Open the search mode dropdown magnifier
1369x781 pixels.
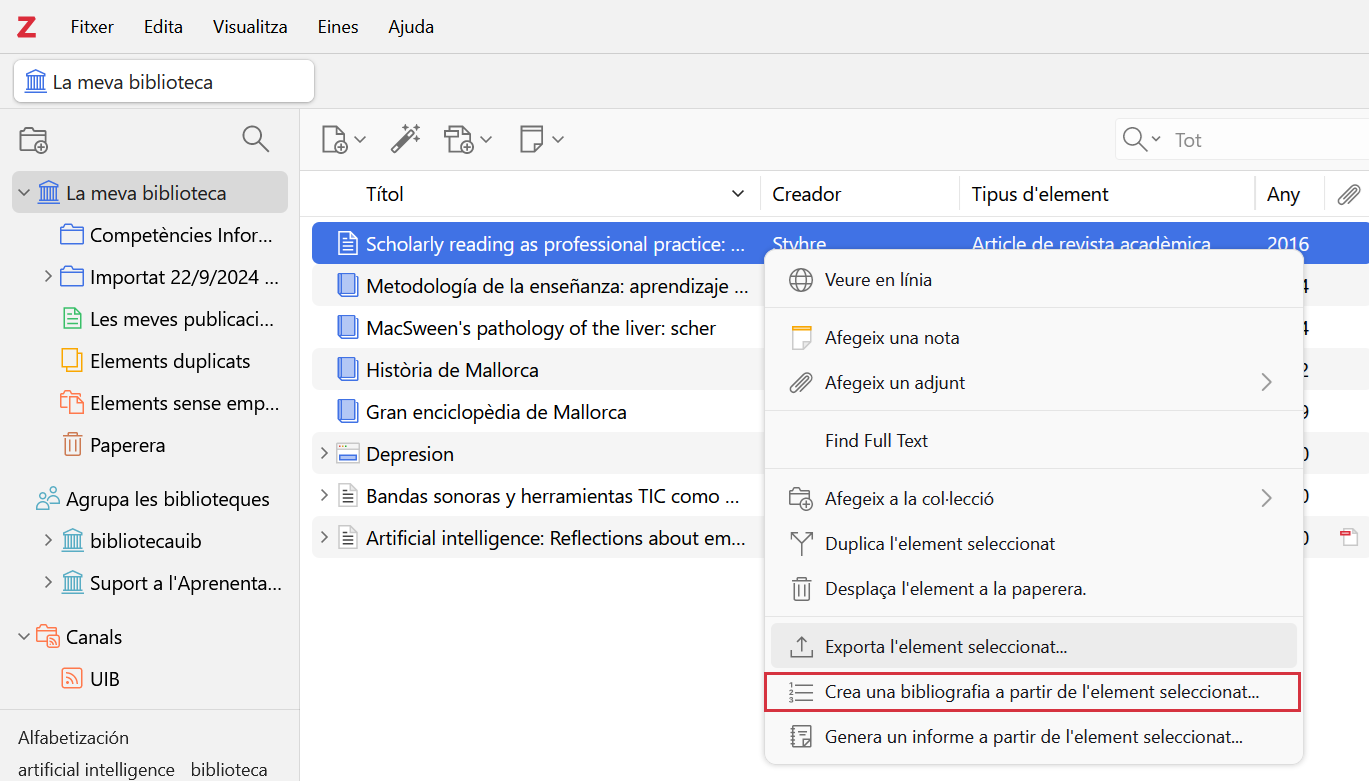pyautogui.click(x=1141, y=140)
